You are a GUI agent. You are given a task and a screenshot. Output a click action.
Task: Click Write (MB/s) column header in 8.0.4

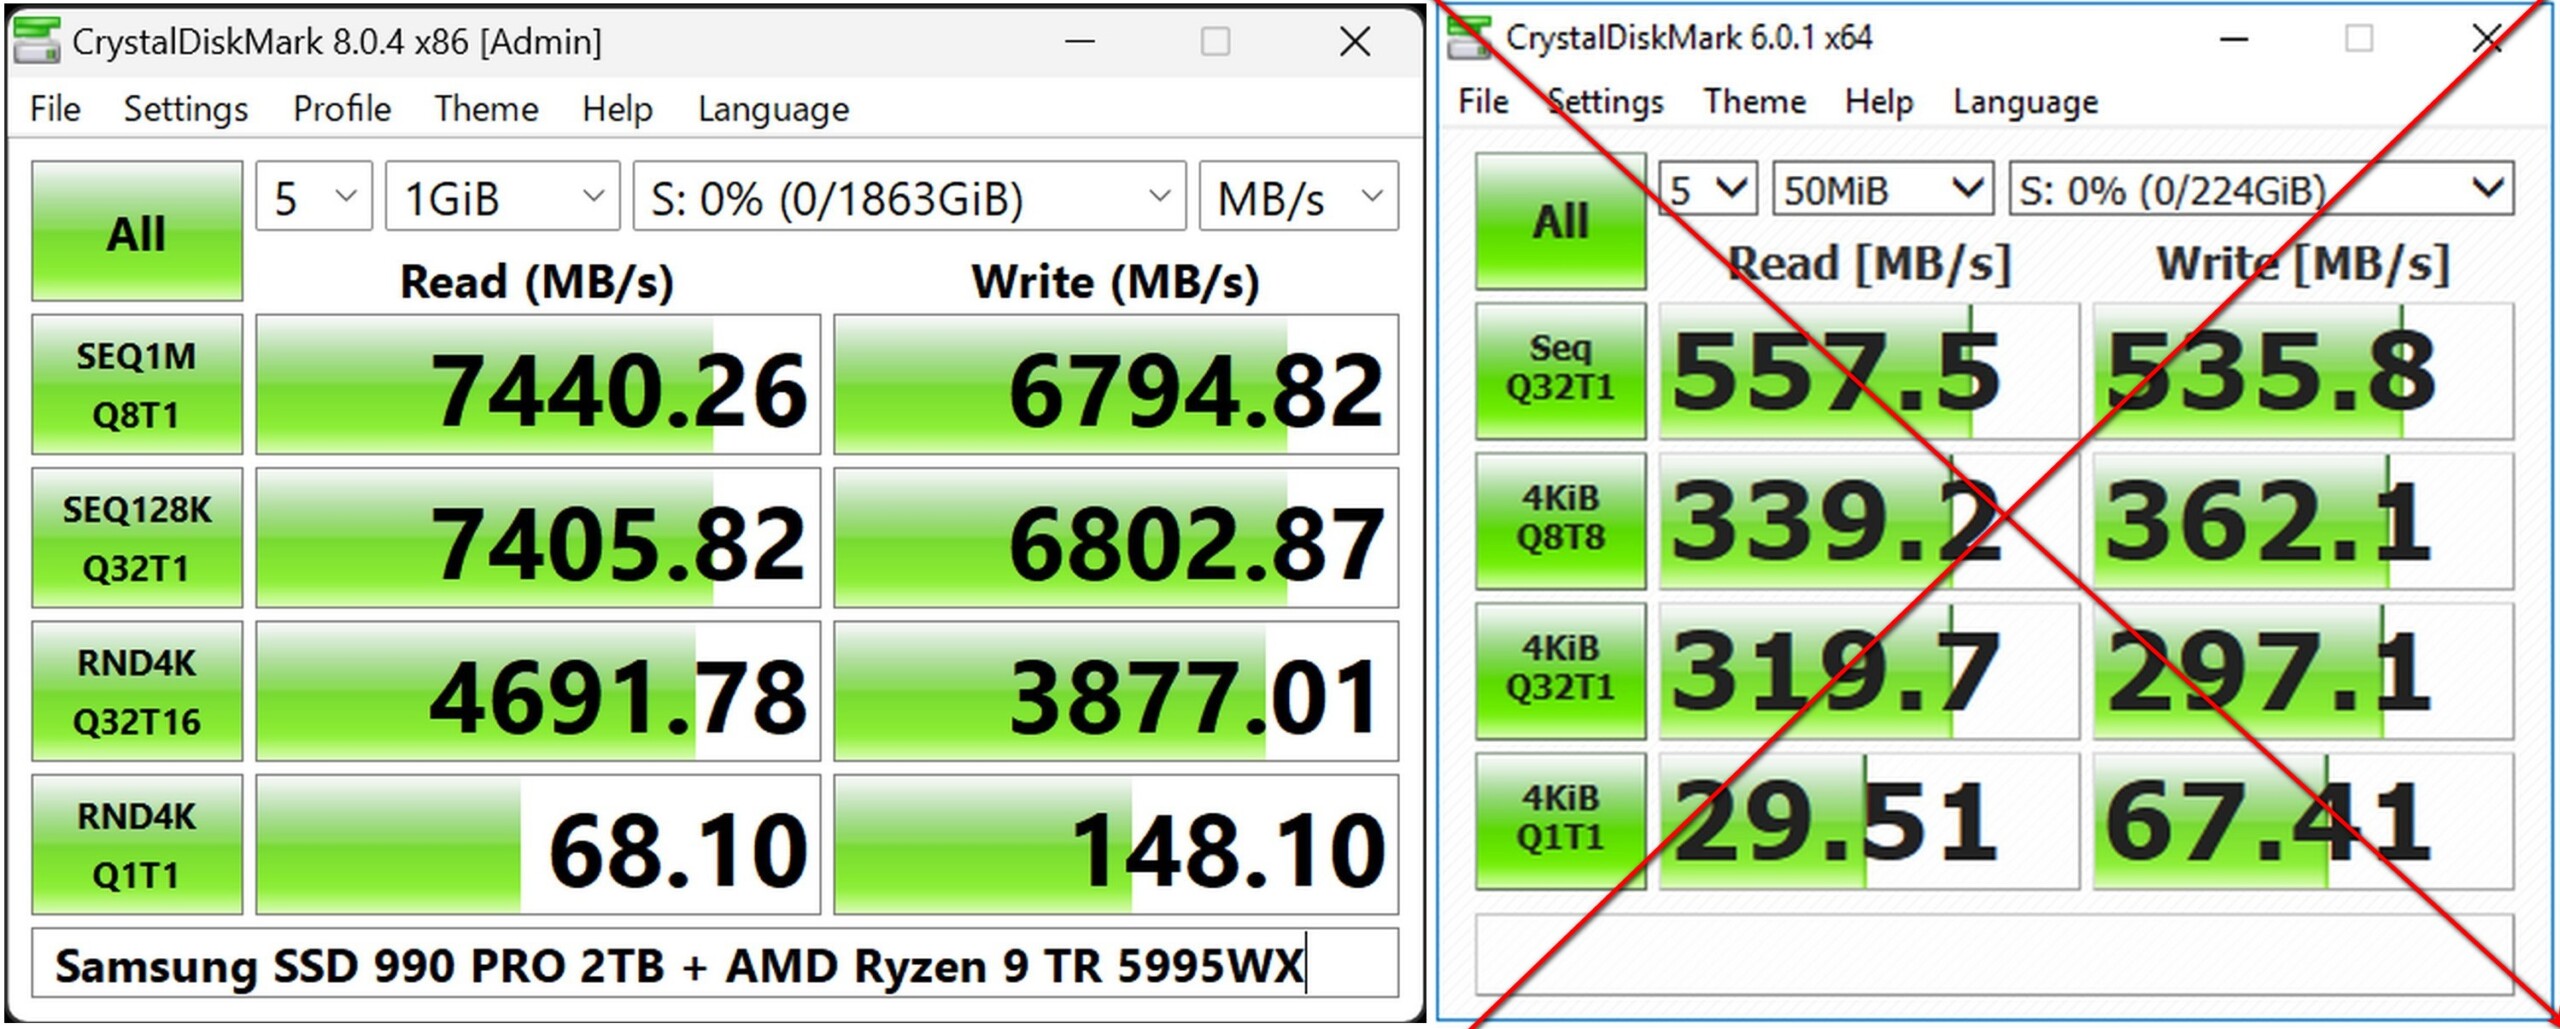pos(1115,281)
